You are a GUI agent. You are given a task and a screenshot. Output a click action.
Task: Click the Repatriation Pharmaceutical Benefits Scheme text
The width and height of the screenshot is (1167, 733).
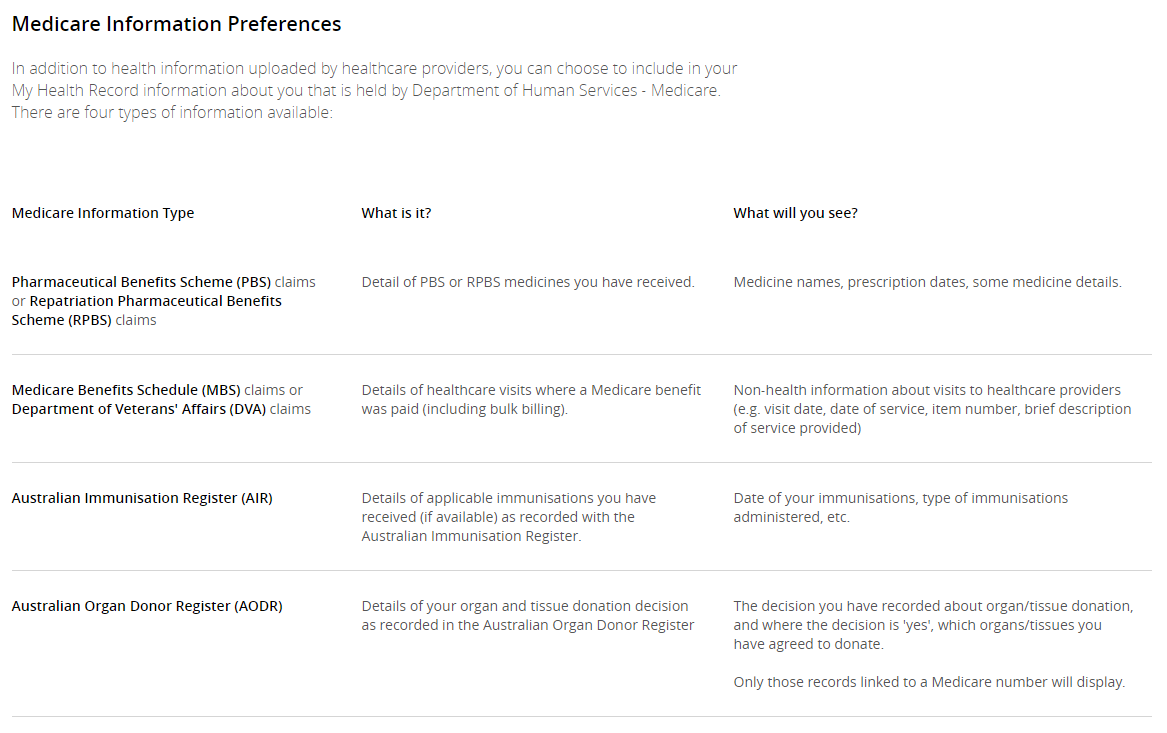click(155, 301)
